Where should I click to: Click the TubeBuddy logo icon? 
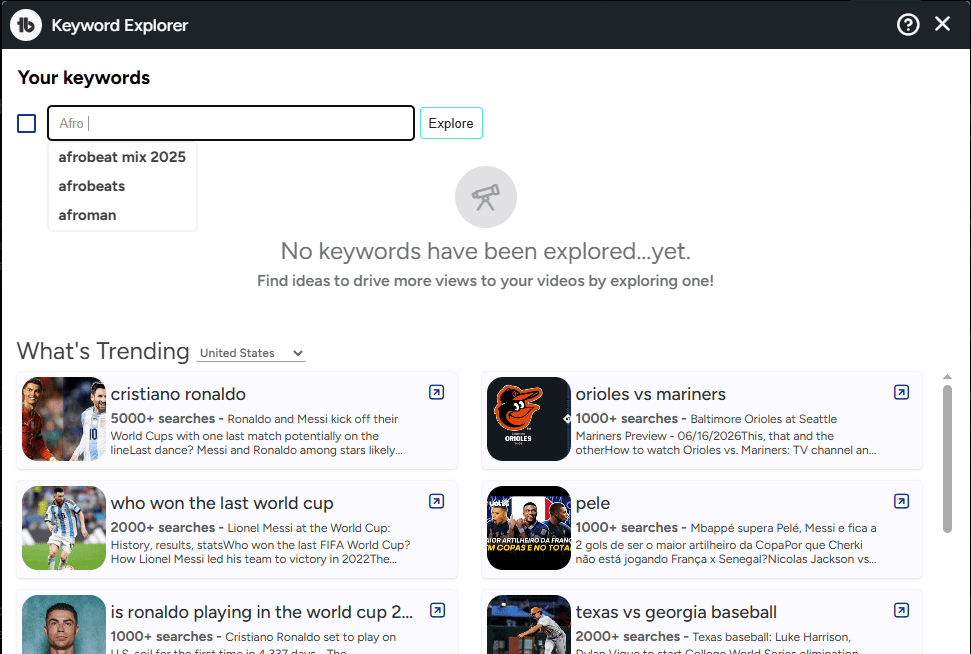point(26,25)
